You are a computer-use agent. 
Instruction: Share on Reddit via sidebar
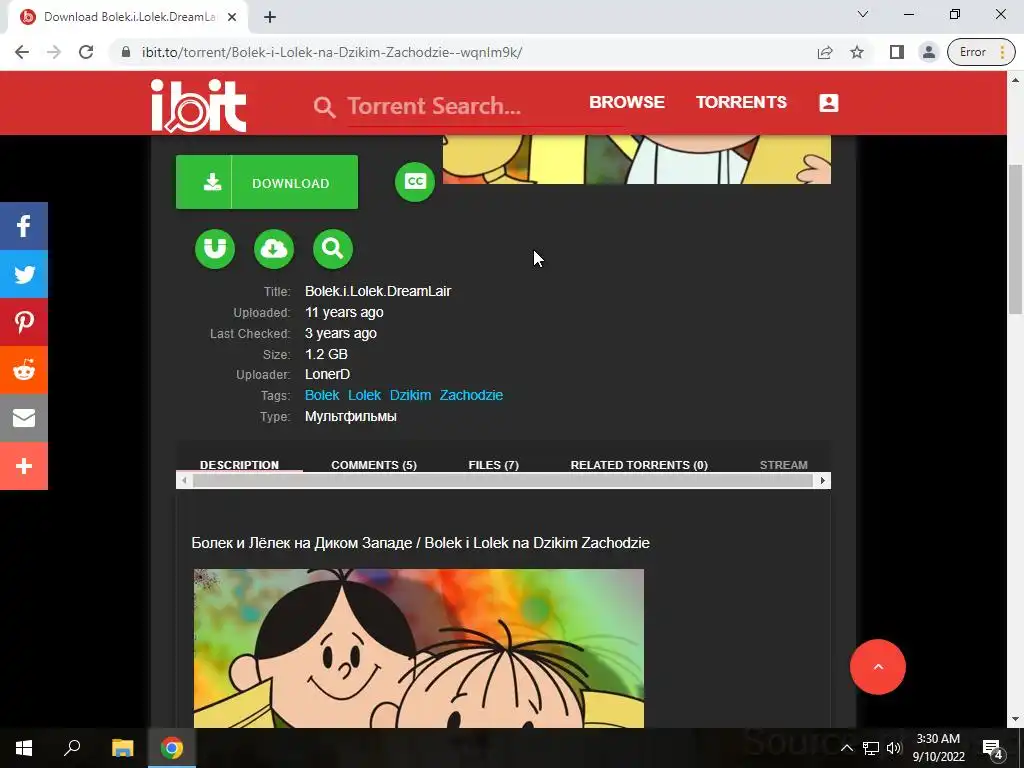[x=24, y=370]
